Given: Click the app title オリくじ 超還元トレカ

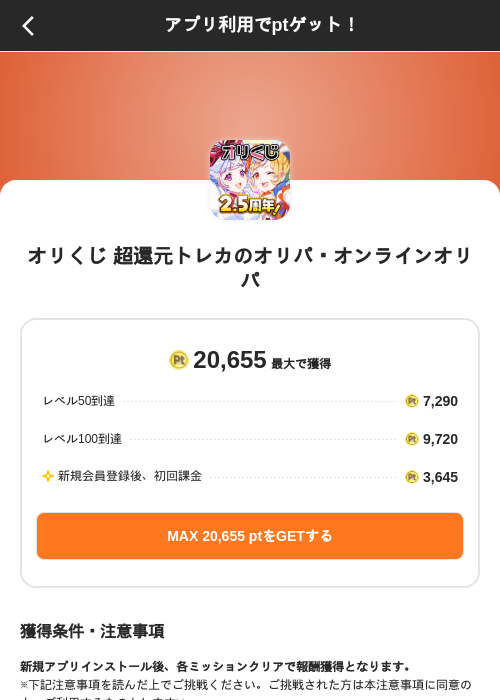Looking at the screenshot, I should point(250,267).
